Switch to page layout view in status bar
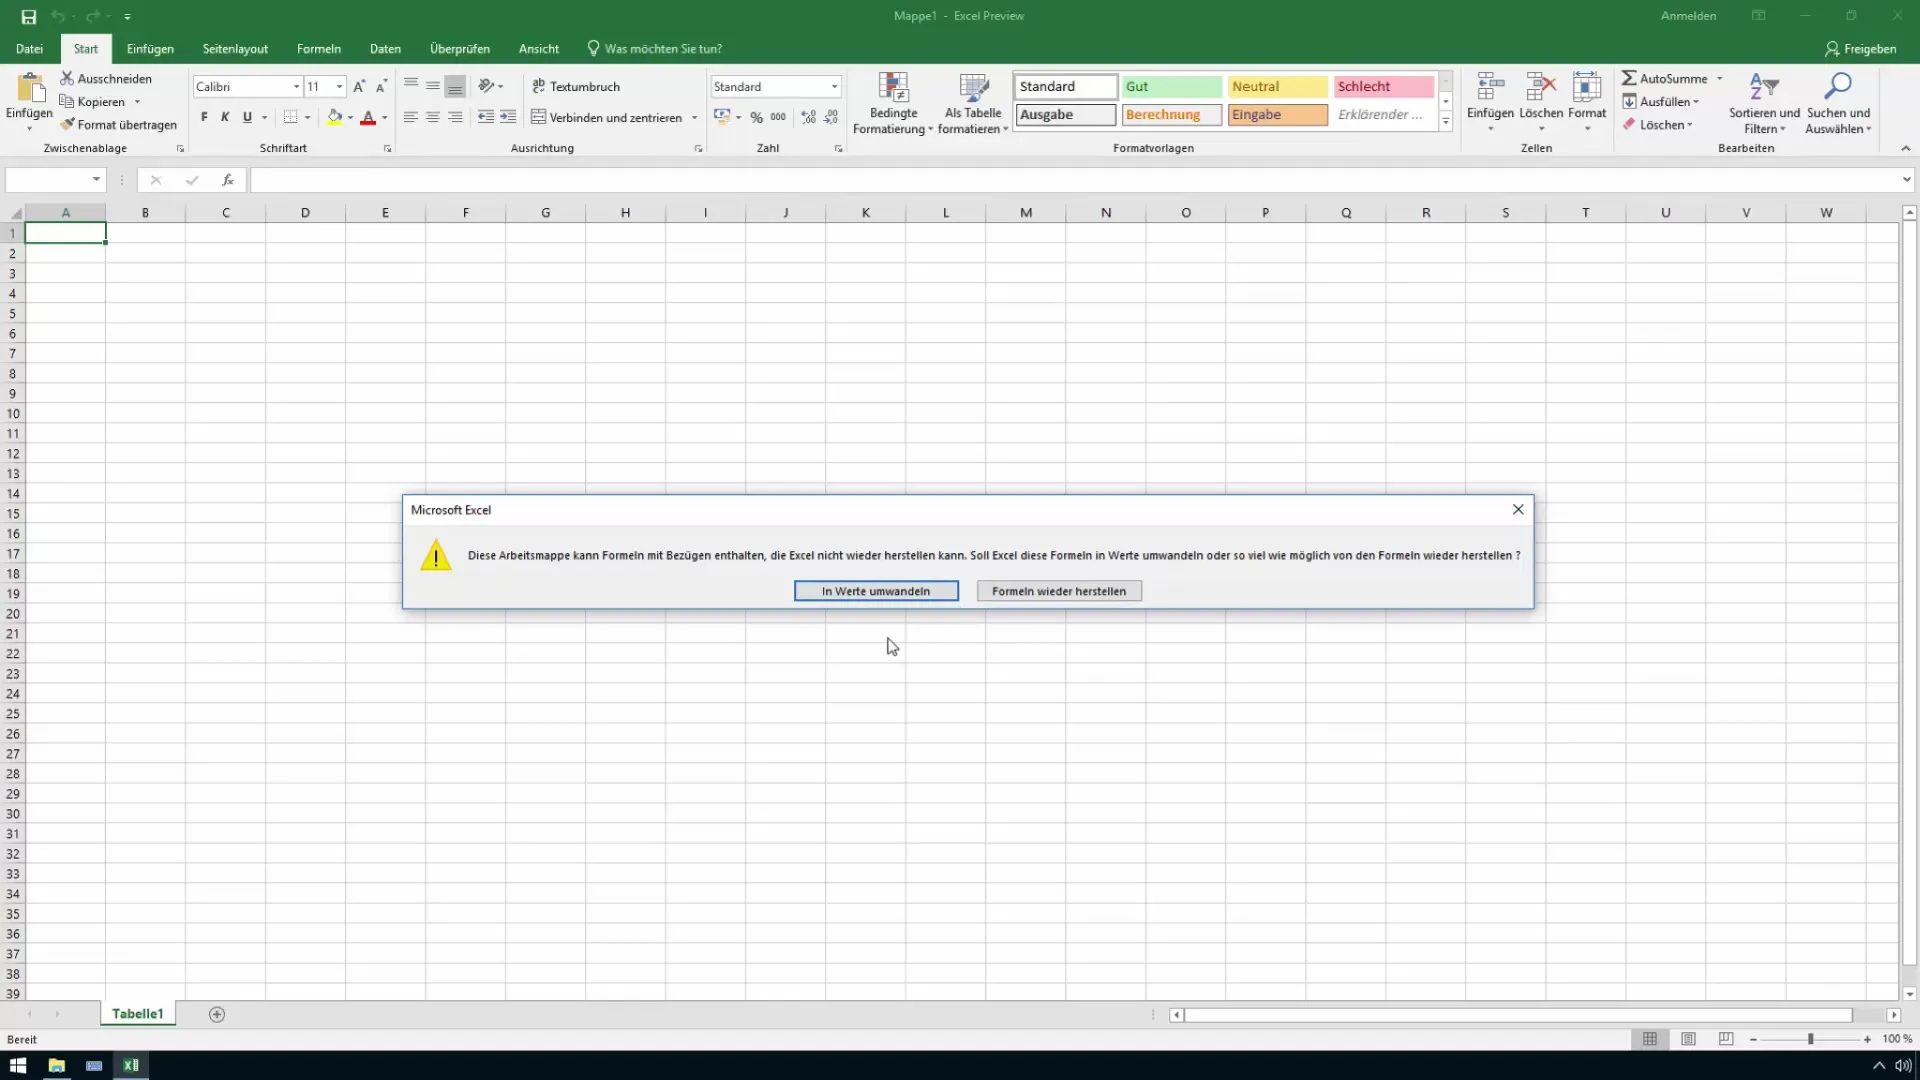Screen dimensions: 1920x1080 (1688, 1039)
